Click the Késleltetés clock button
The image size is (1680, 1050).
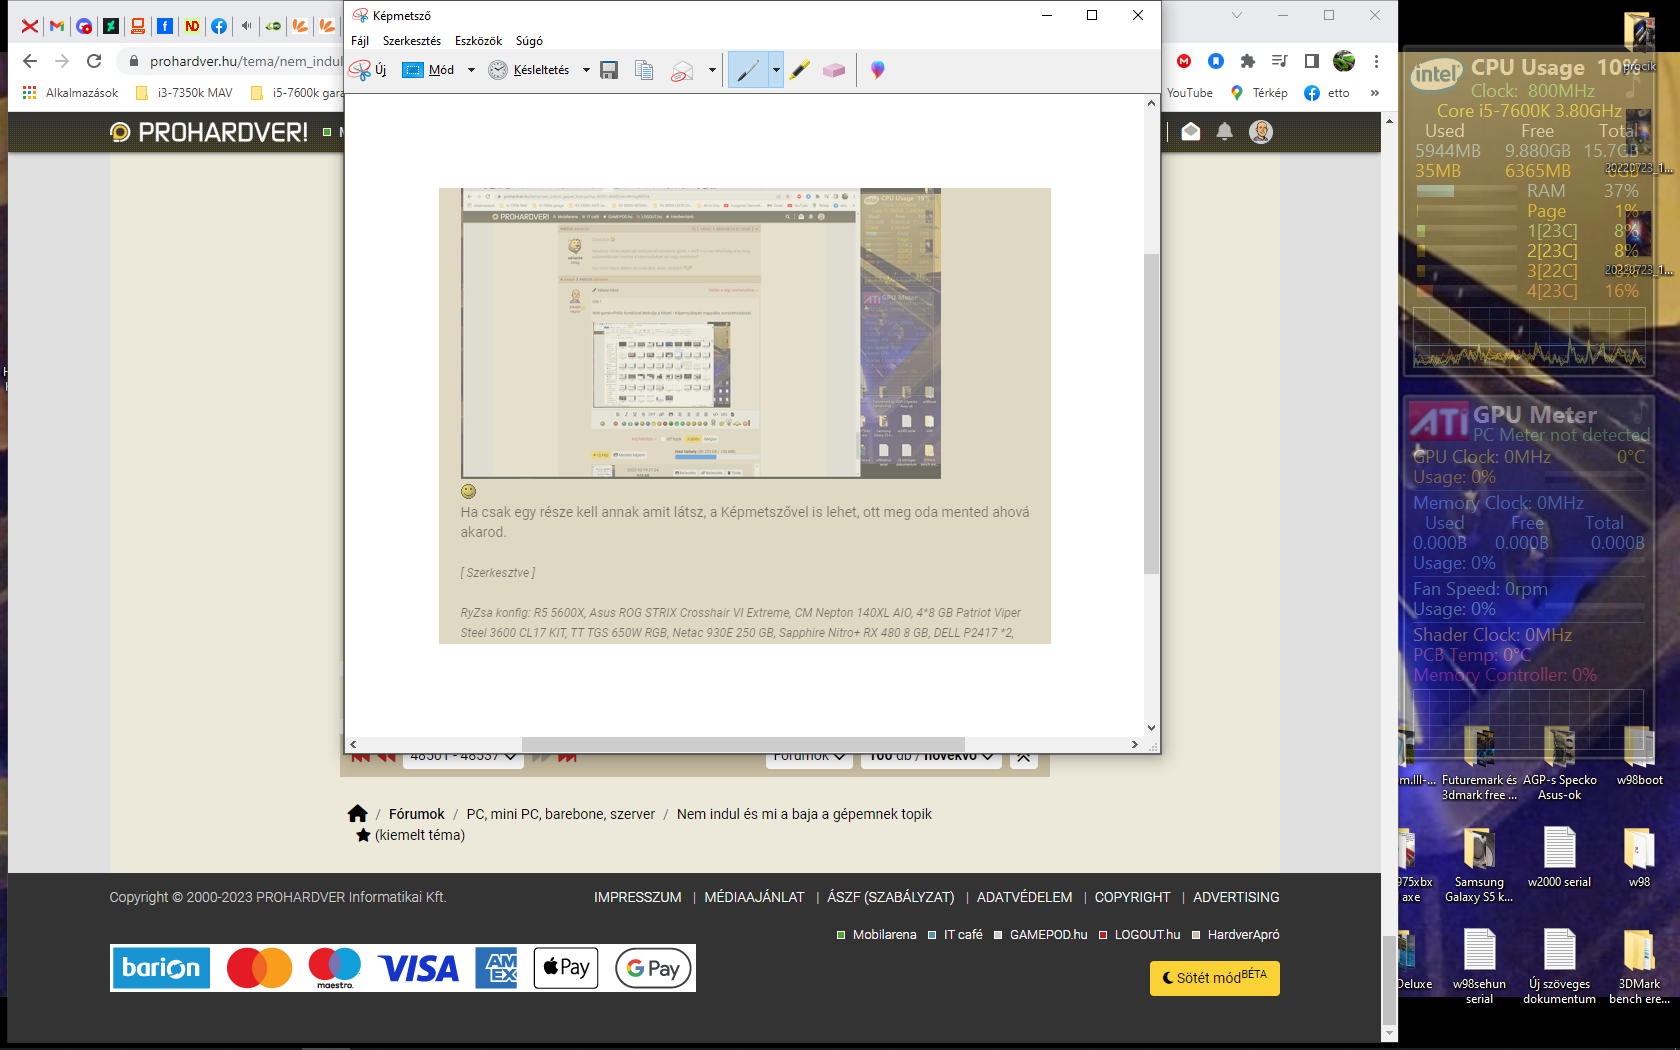(529, 70)
